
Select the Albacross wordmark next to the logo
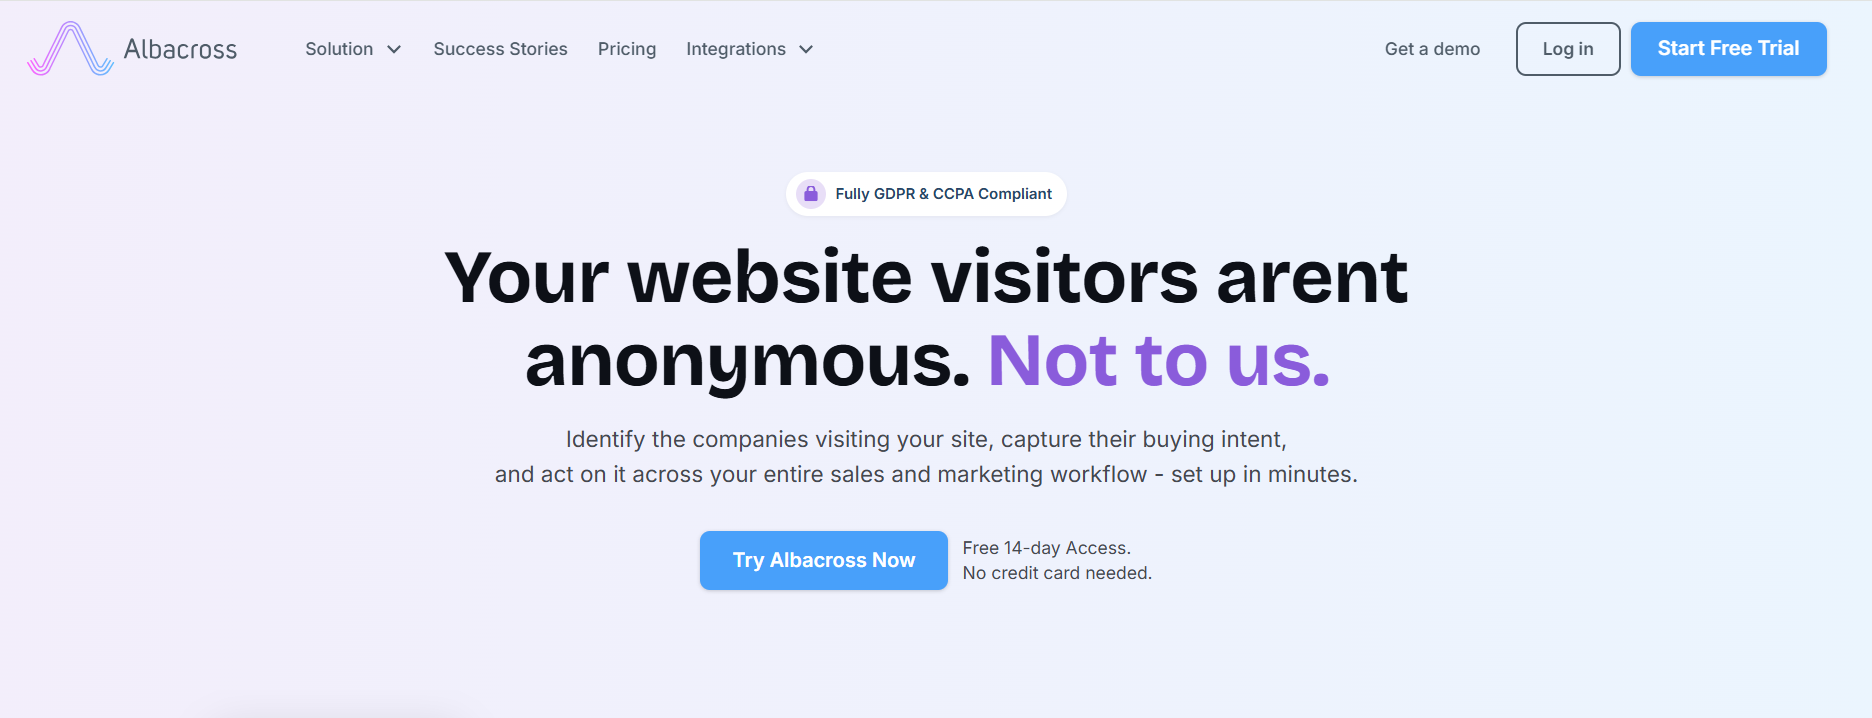point(181,48)
